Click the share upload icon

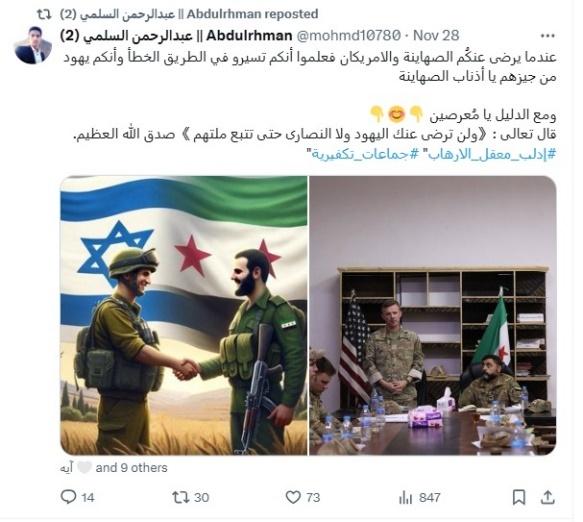pos(547,497)
